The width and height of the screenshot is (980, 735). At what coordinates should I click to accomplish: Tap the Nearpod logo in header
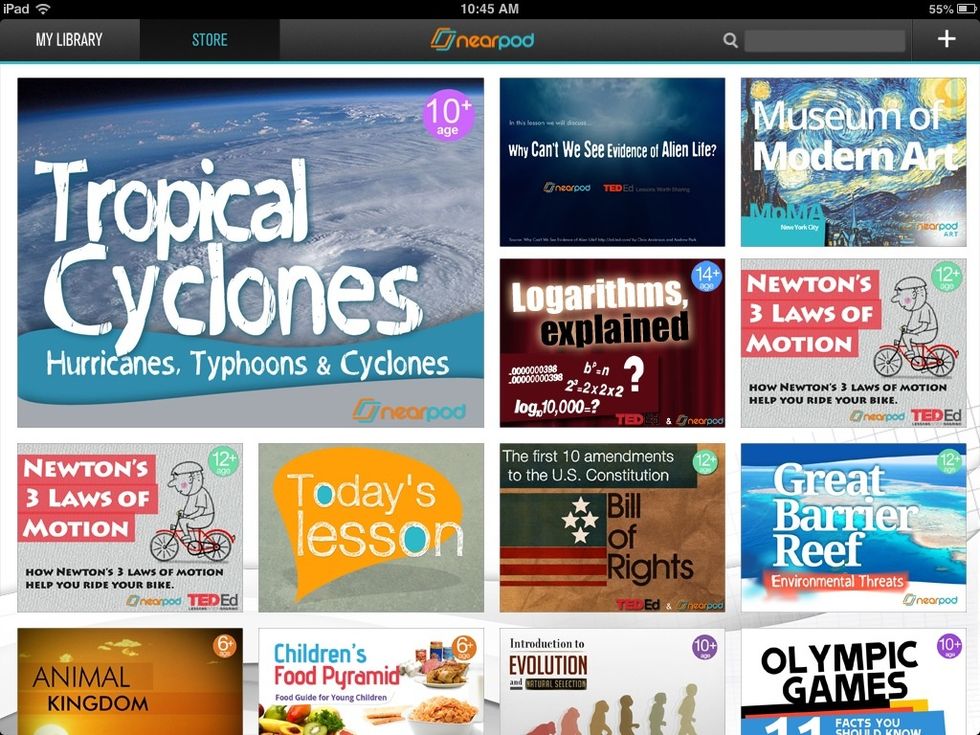tap(483, 40)
